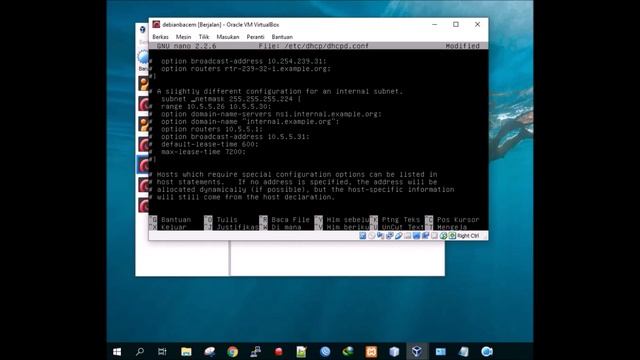
Task: Open taskbar search magnifier
Action: 140,351
